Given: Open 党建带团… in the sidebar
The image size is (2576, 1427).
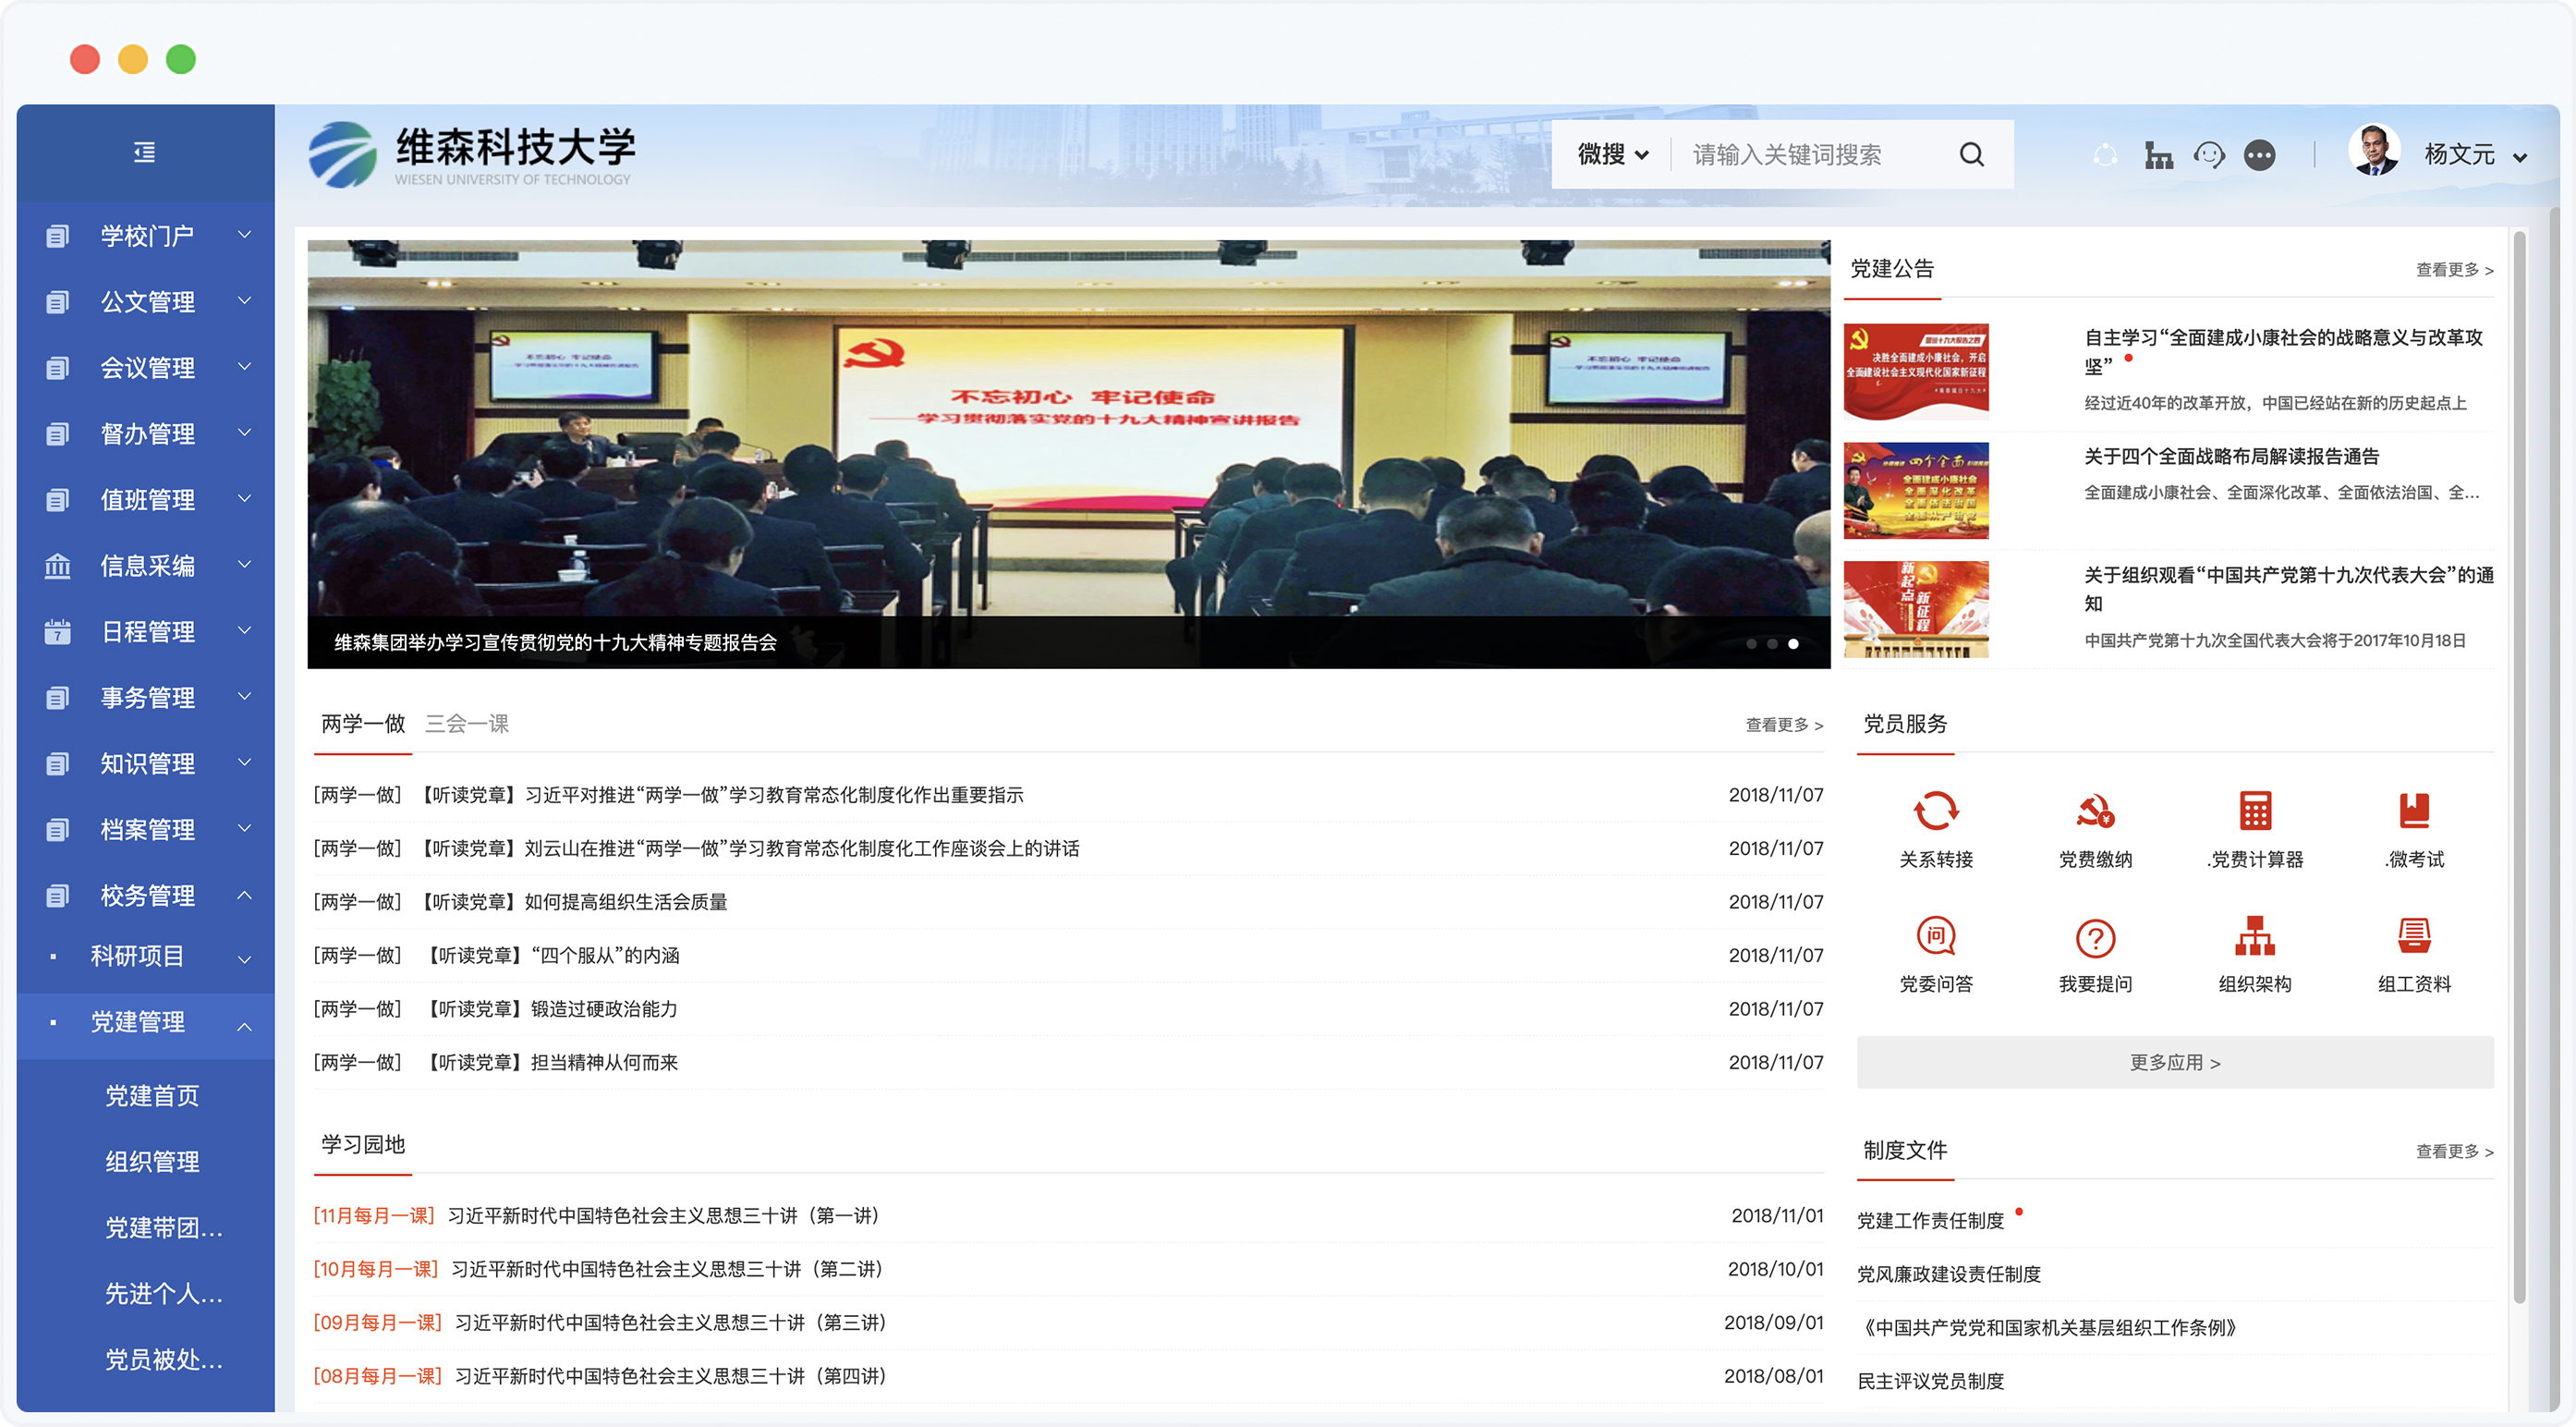Looking at the screenshot, I should [x=164, y=1228].
